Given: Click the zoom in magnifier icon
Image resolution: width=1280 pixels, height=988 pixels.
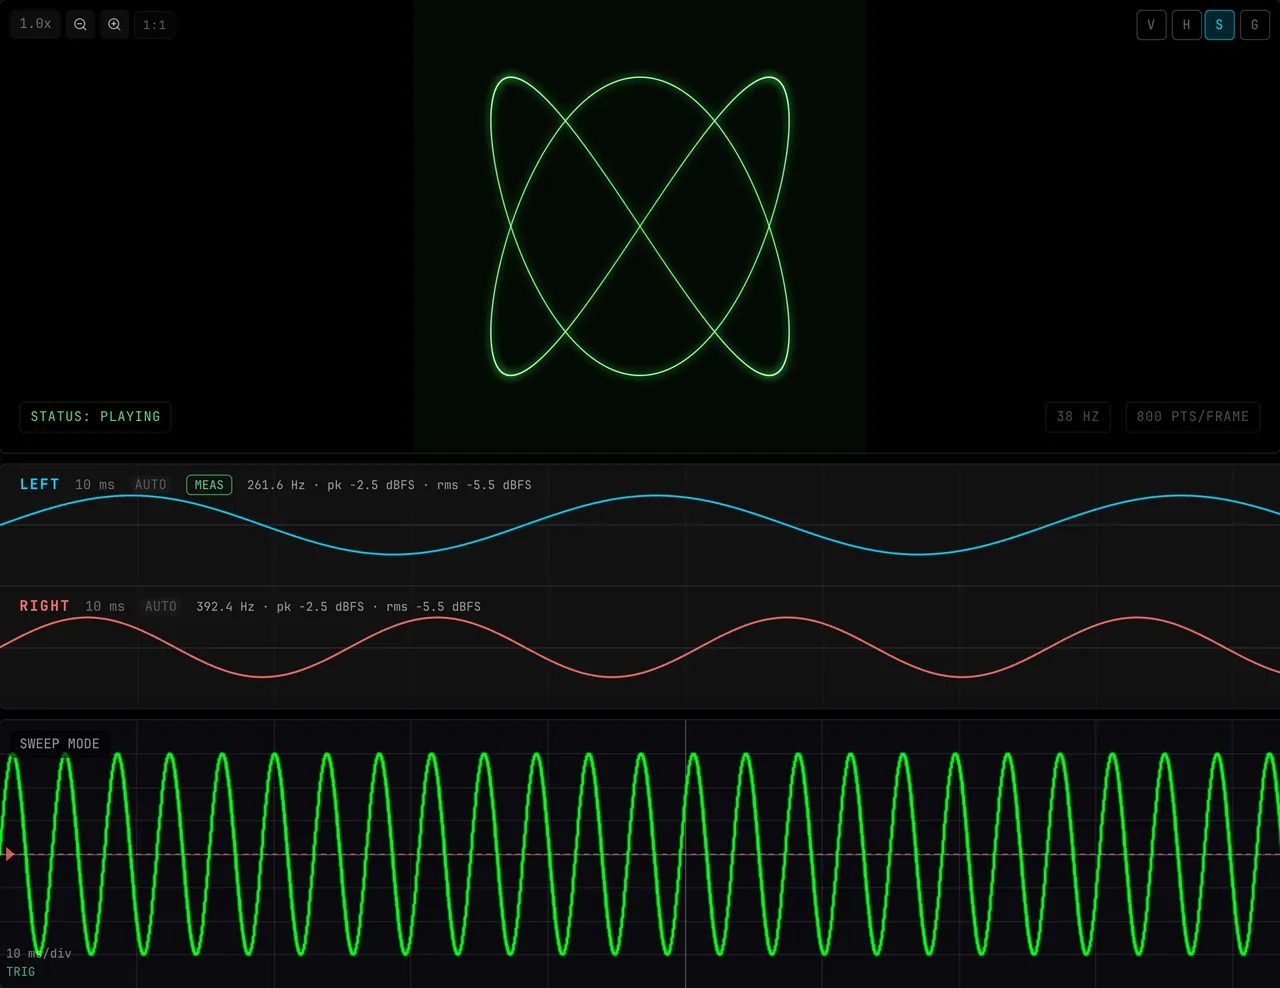Looking at the screenshot, I should tap(115, 24).
